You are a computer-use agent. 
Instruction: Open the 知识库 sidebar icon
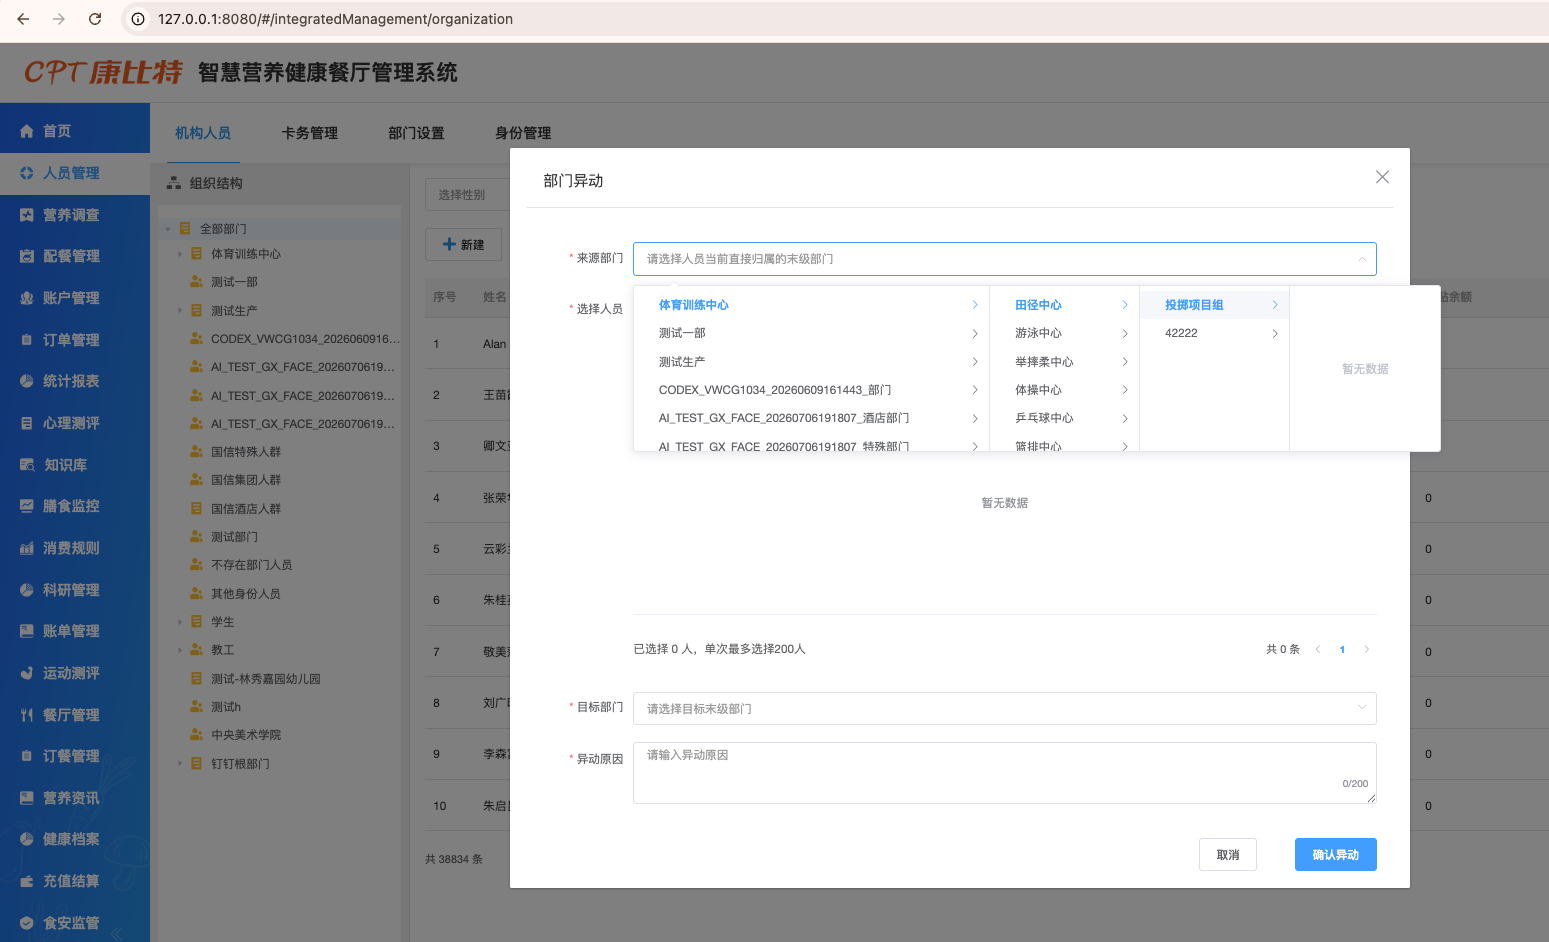(27, 465)
